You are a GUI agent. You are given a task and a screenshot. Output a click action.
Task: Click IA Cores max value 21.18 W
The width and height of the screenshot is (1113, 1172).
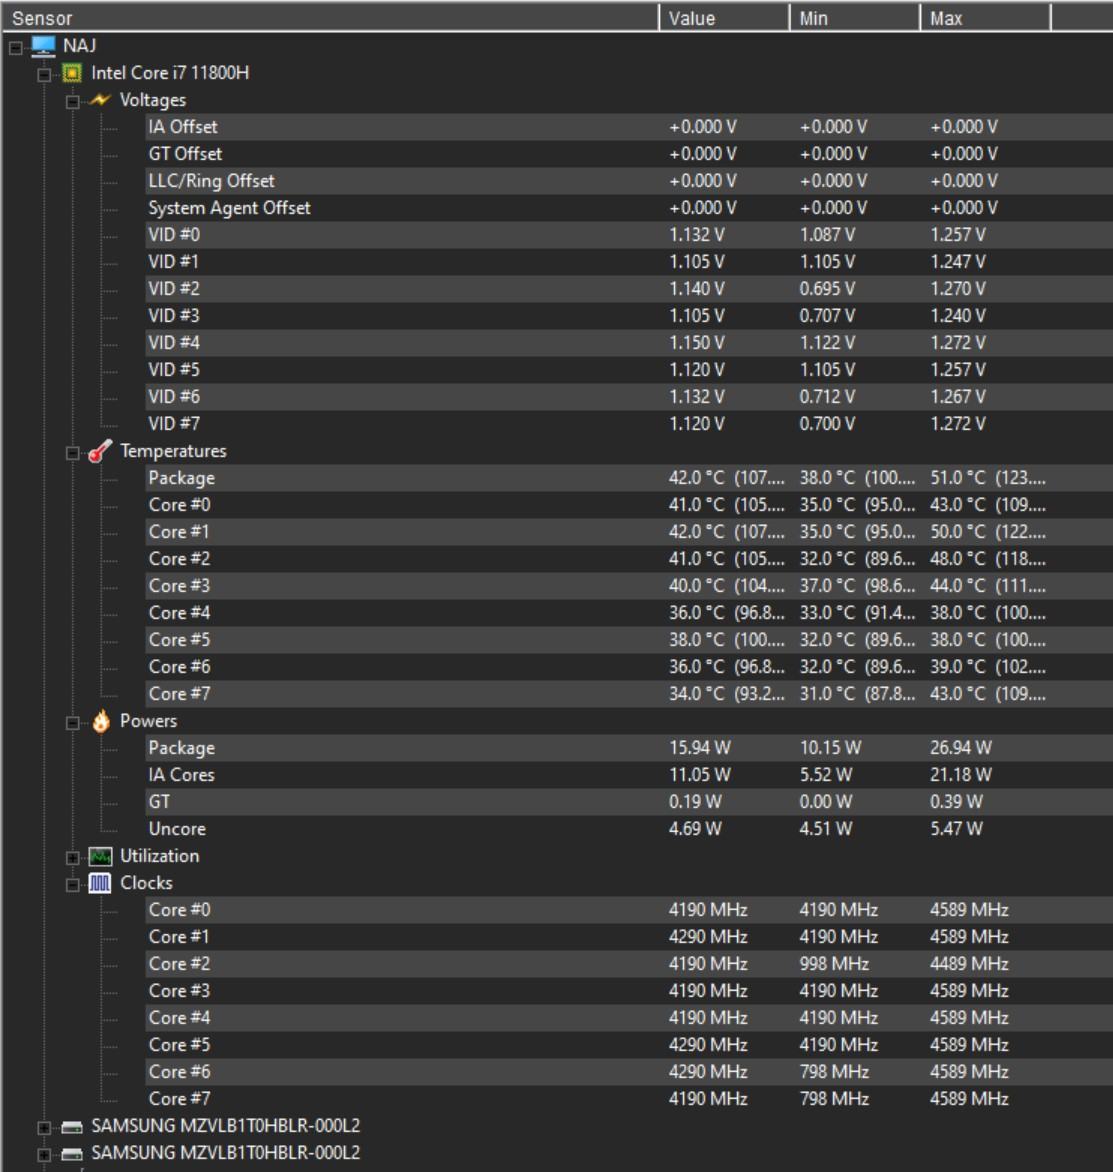coord(961,775)
